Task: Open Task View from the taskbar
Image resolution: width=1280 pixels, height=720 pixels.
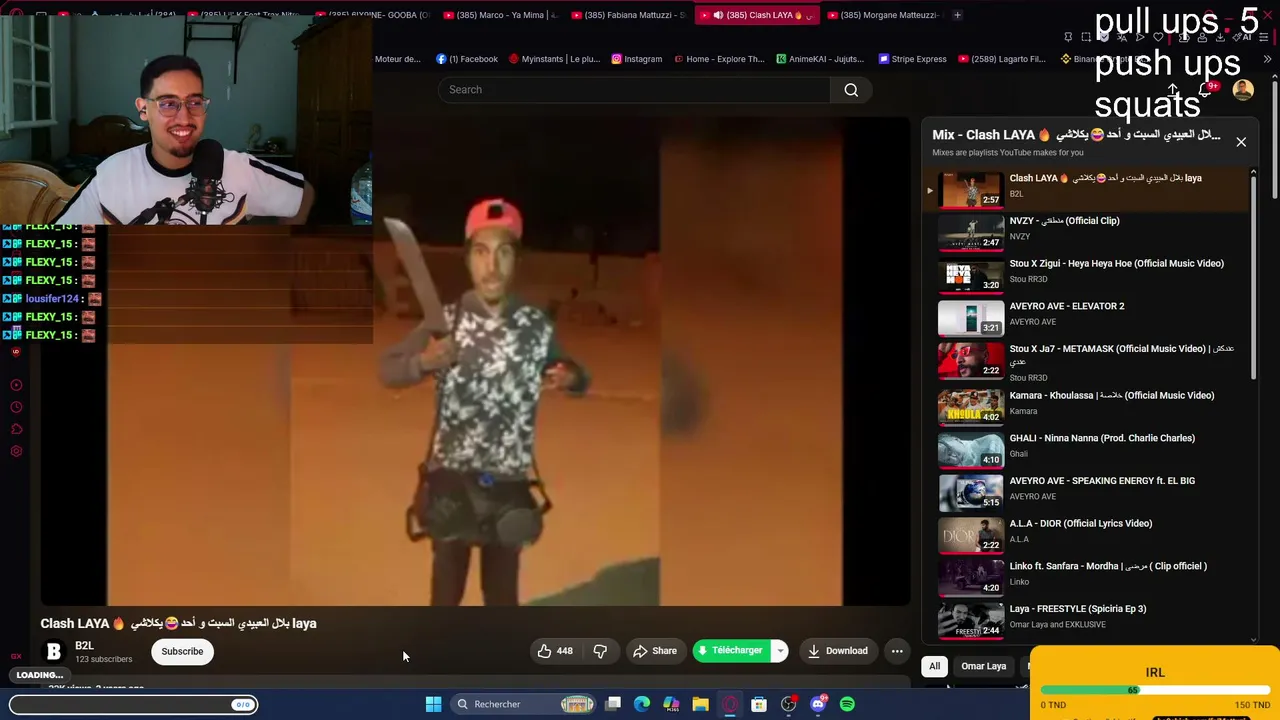Action: pos(613,704)
